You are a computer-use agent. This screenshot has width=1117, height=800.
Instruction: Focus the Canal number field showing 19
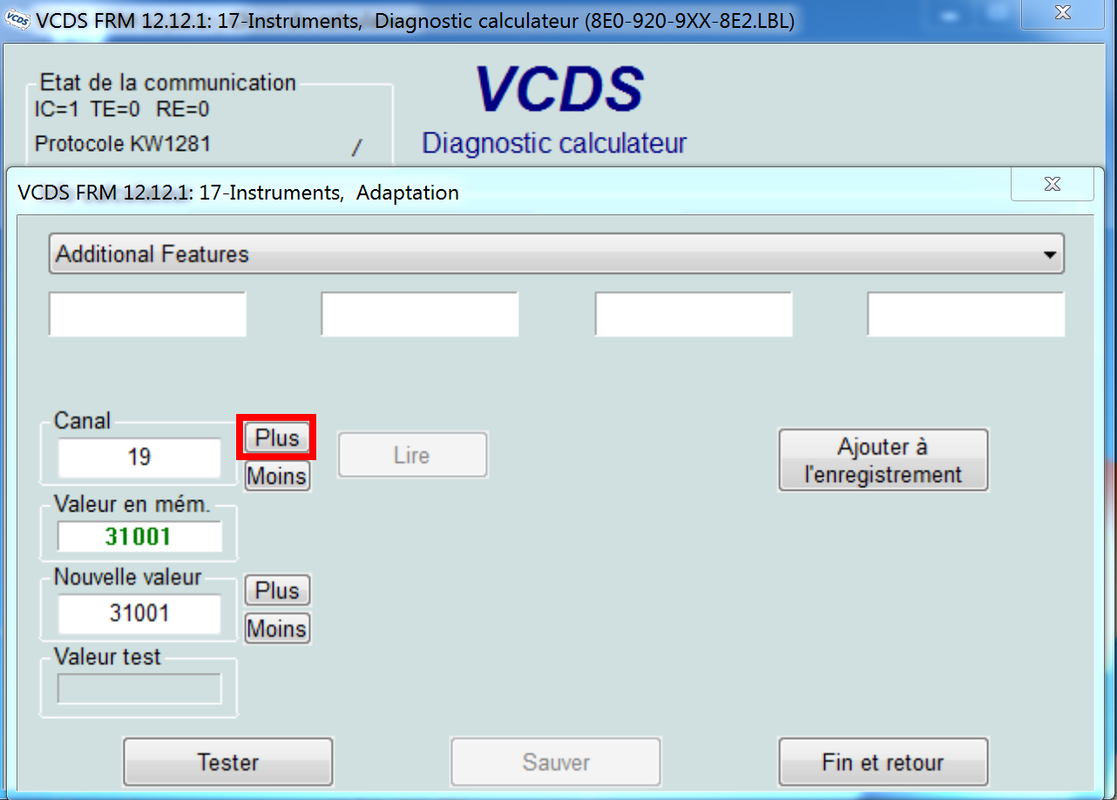(139, 458)
